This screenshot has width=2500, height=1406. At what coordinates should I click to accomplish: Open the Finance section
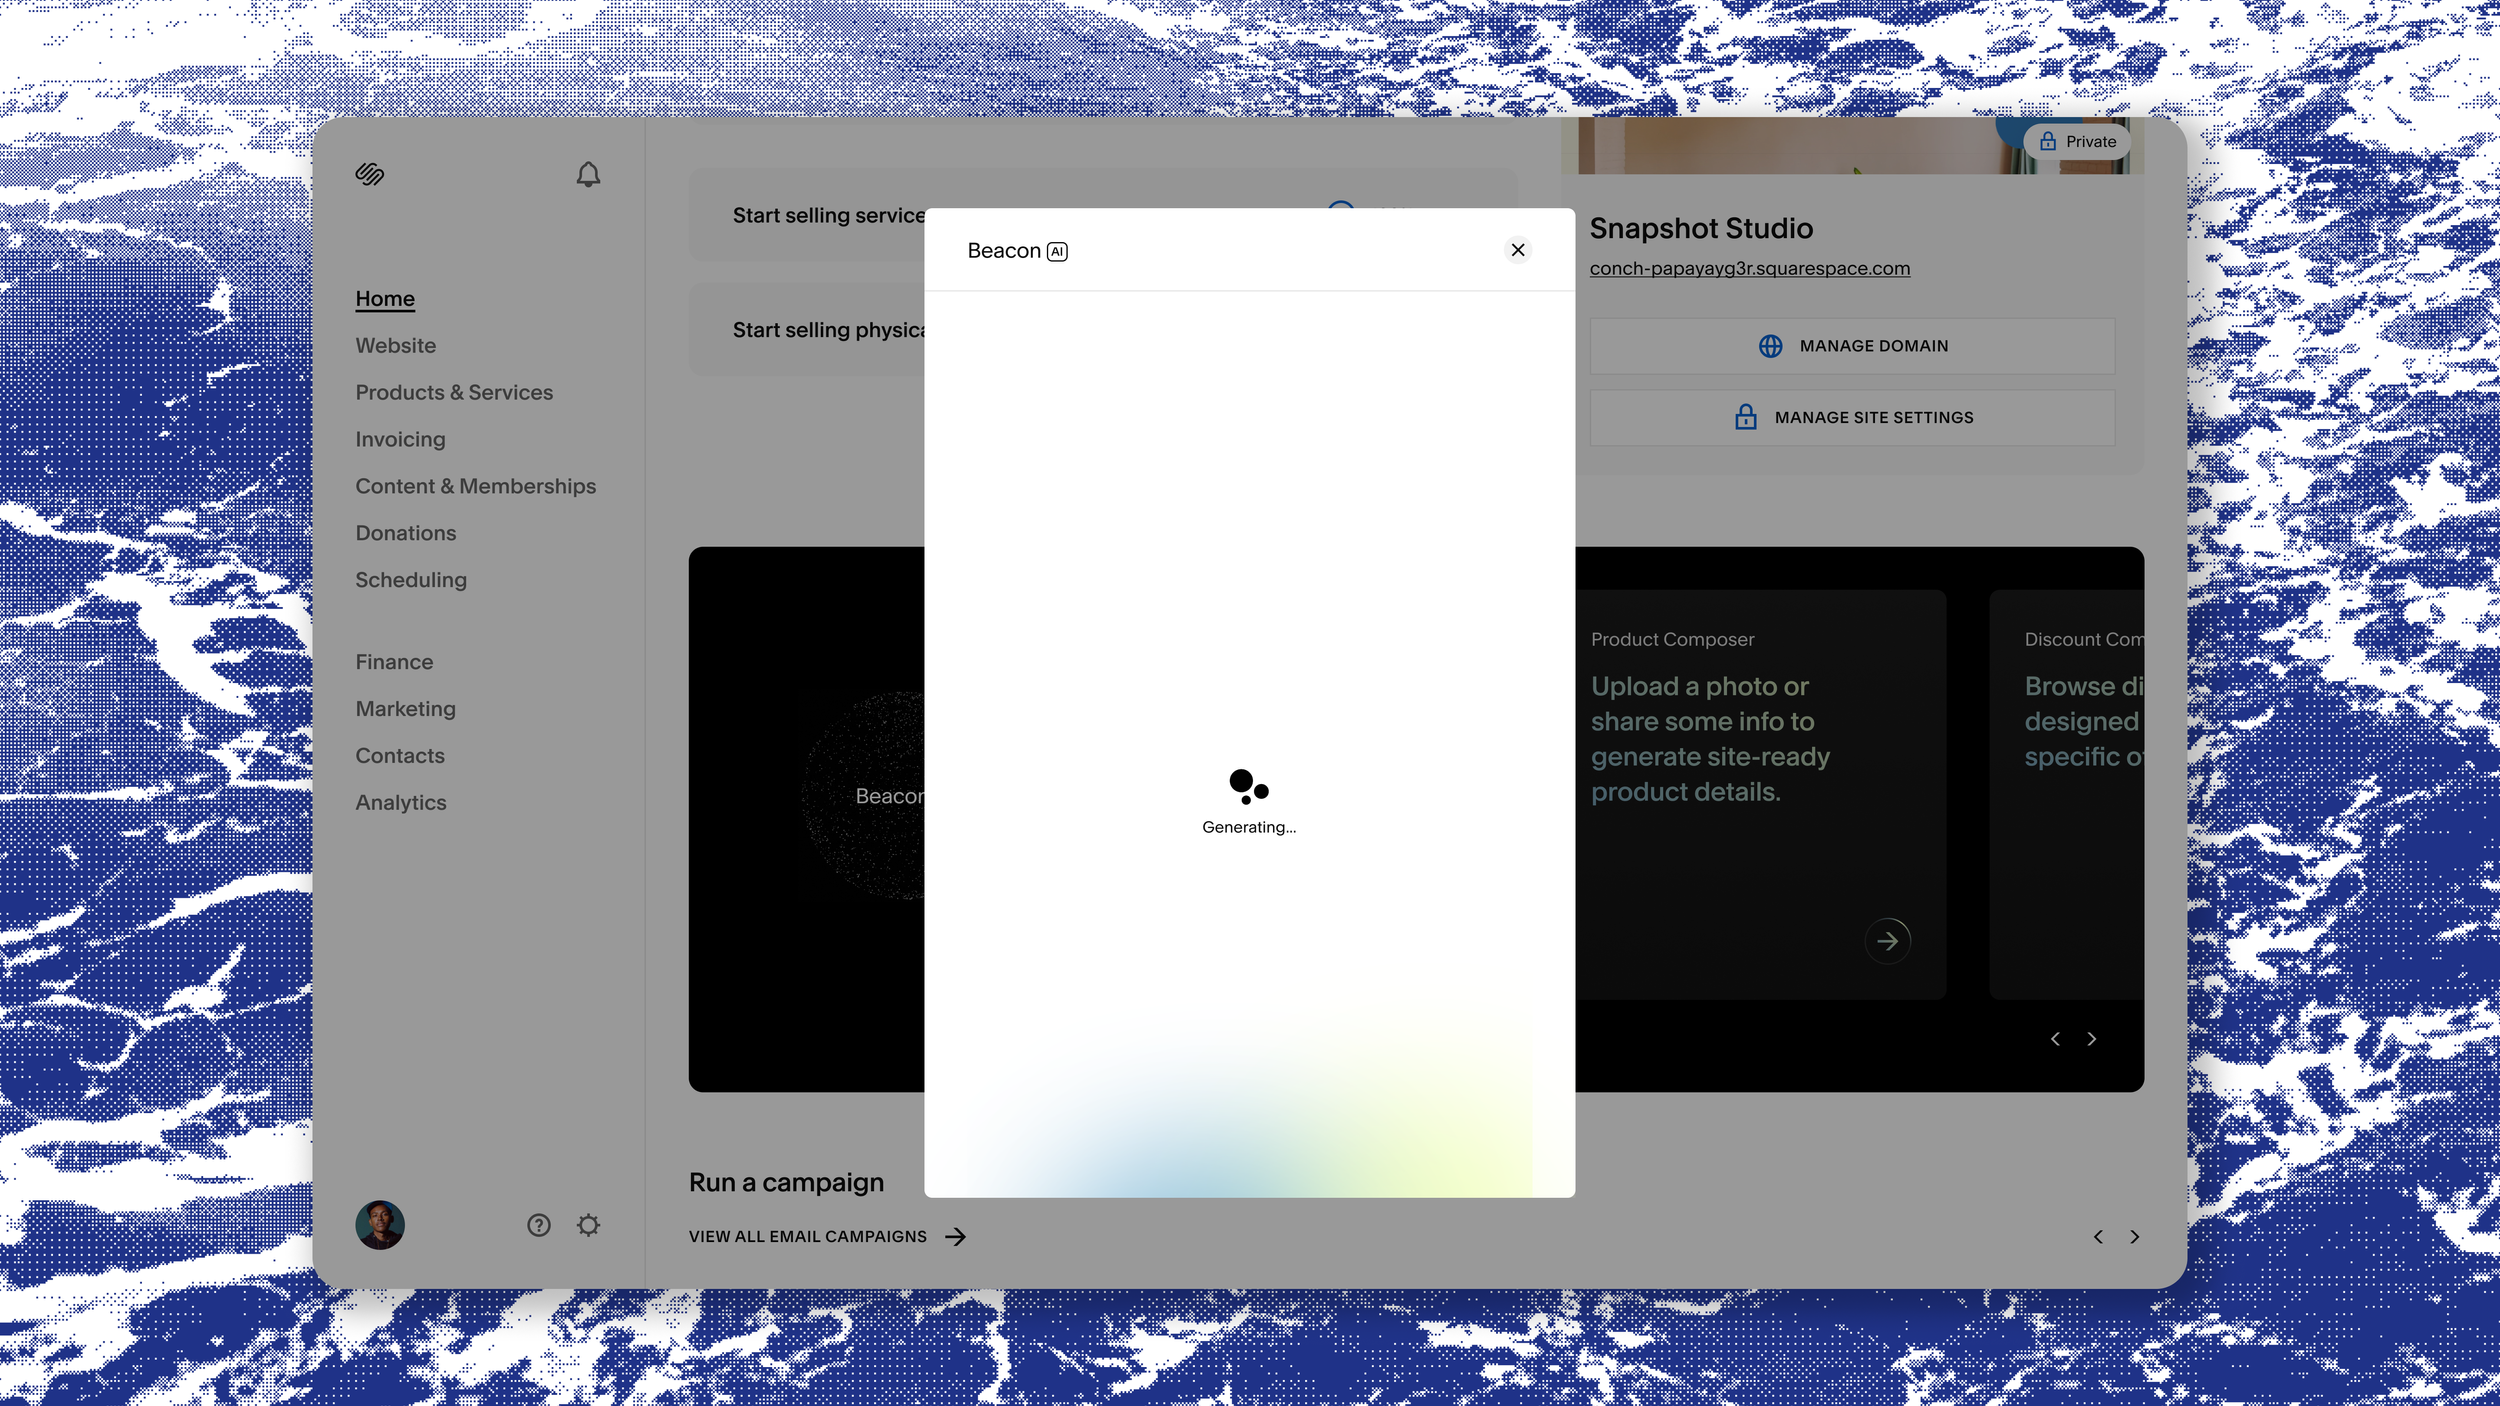coord(394,662)
